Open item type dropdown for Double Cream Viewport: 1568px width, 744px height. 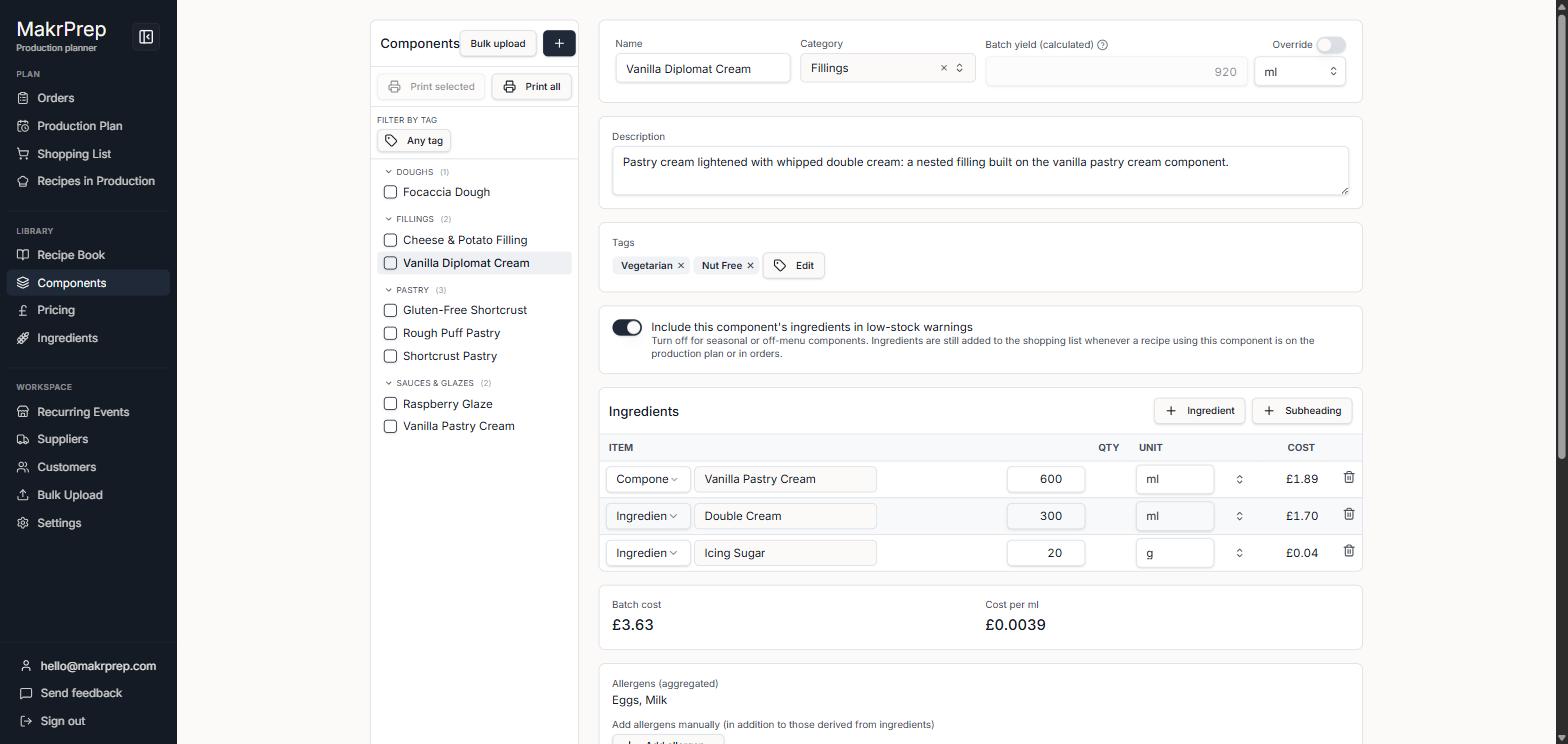(647, 516)
